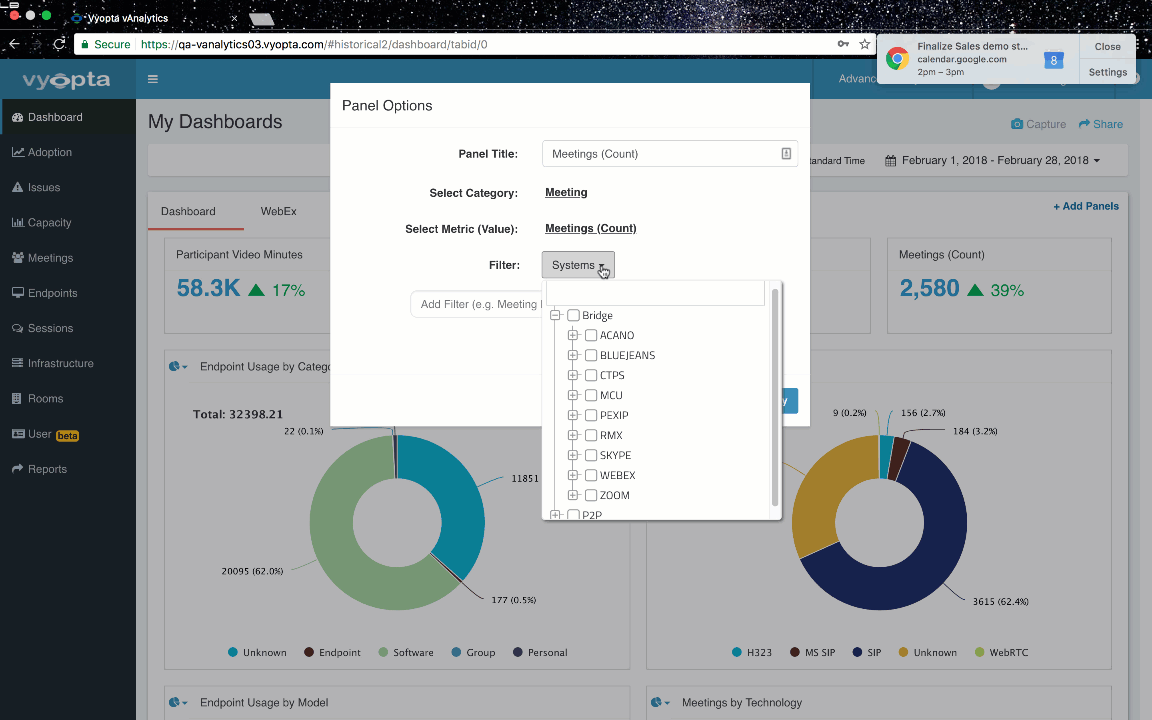Check the ACANO checkbox
Viewport: 1152px width, 720px height.
tap(591, 336)
